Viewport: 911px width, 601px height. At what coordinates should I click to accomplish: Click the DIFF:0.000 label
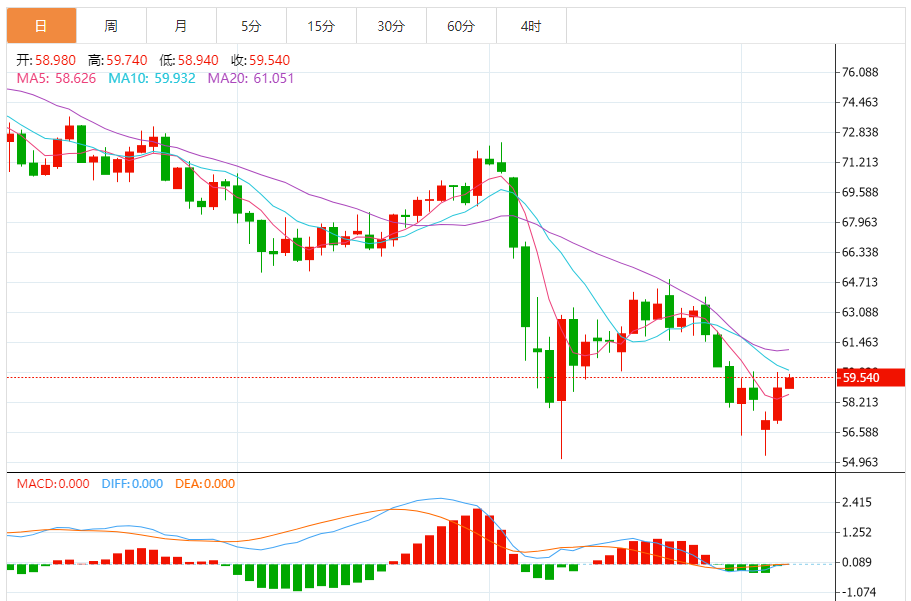pyautogui.click(x=132, y=484)
